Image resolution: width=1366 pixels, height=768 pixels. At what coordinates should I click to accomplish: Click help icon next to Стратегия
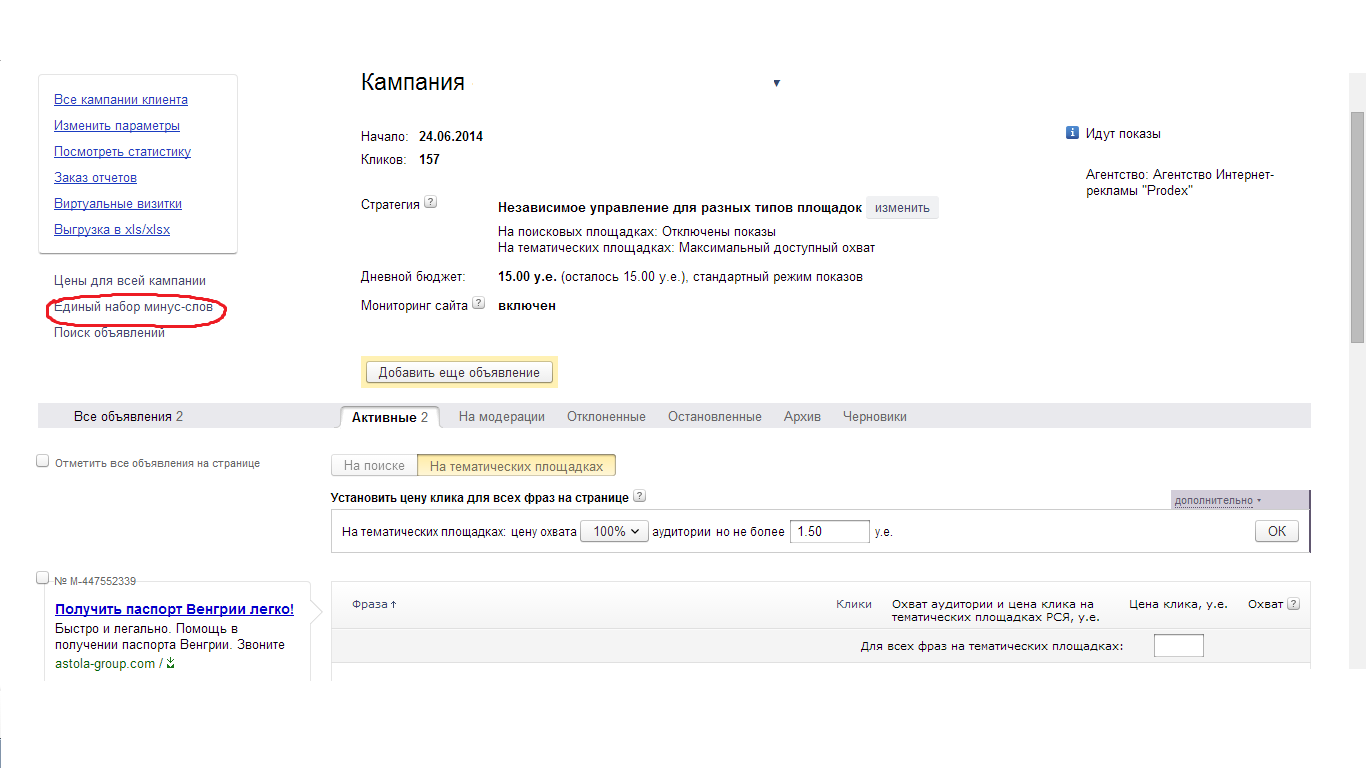[430, 202]
